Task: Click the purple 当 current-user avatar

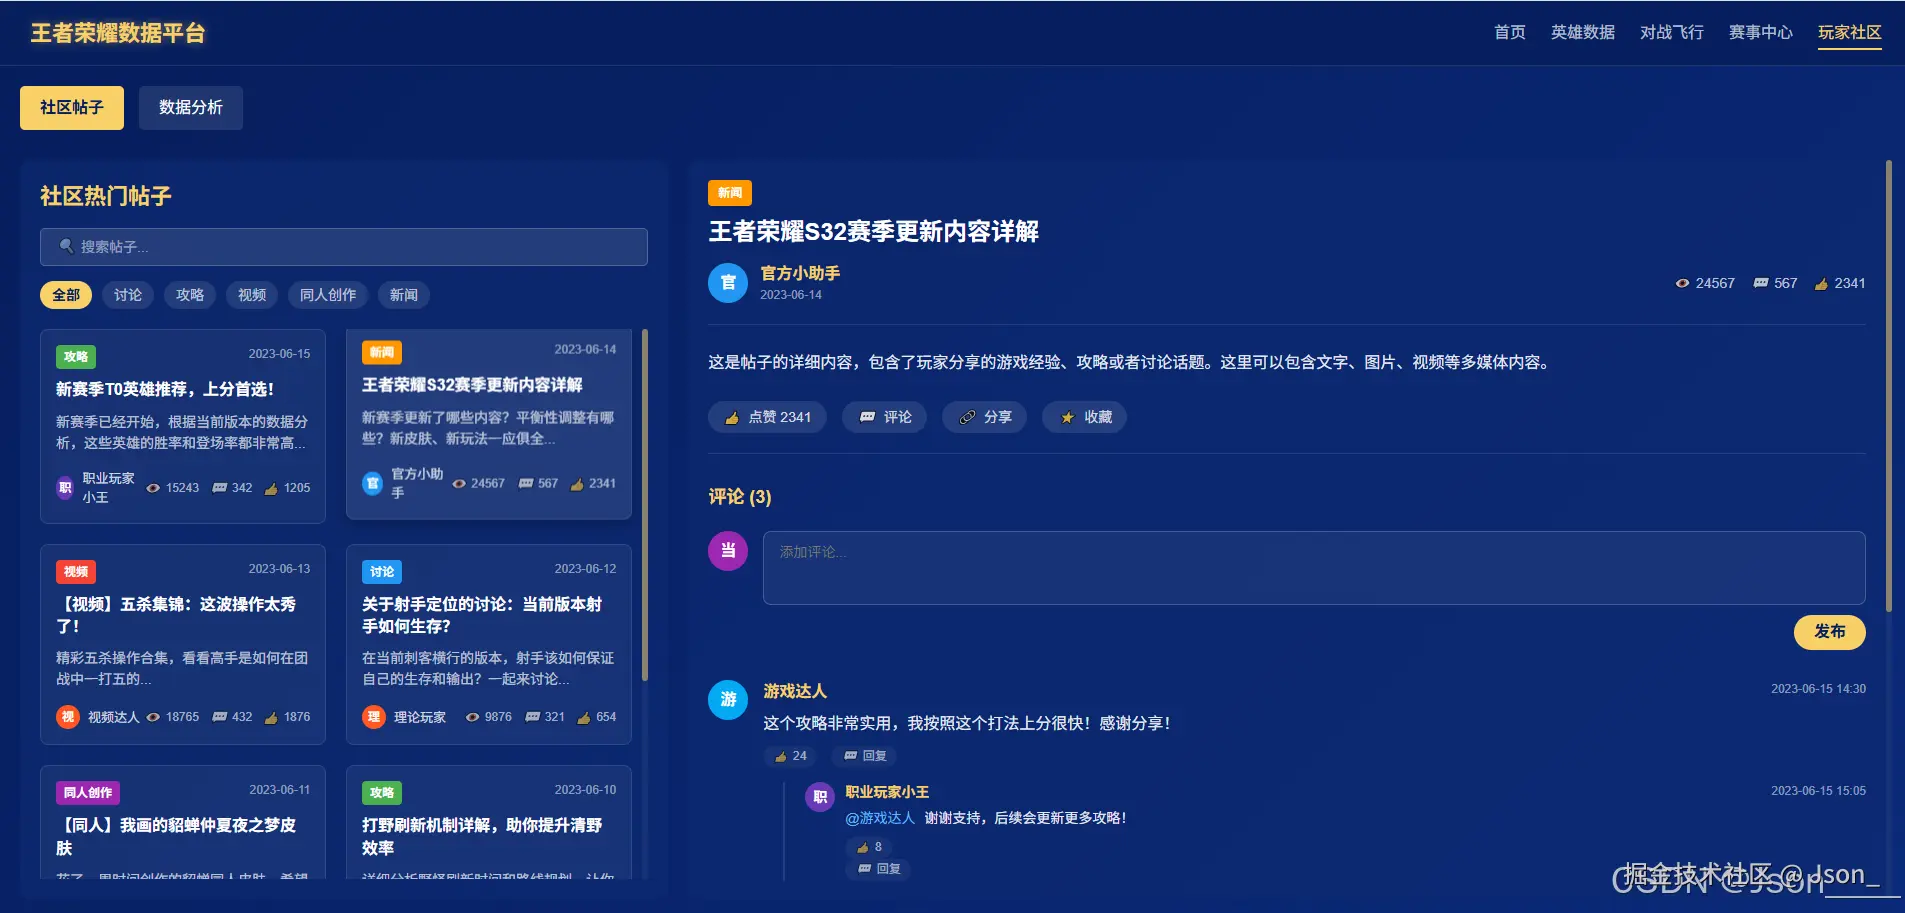Action: click(x=728, y=551)
